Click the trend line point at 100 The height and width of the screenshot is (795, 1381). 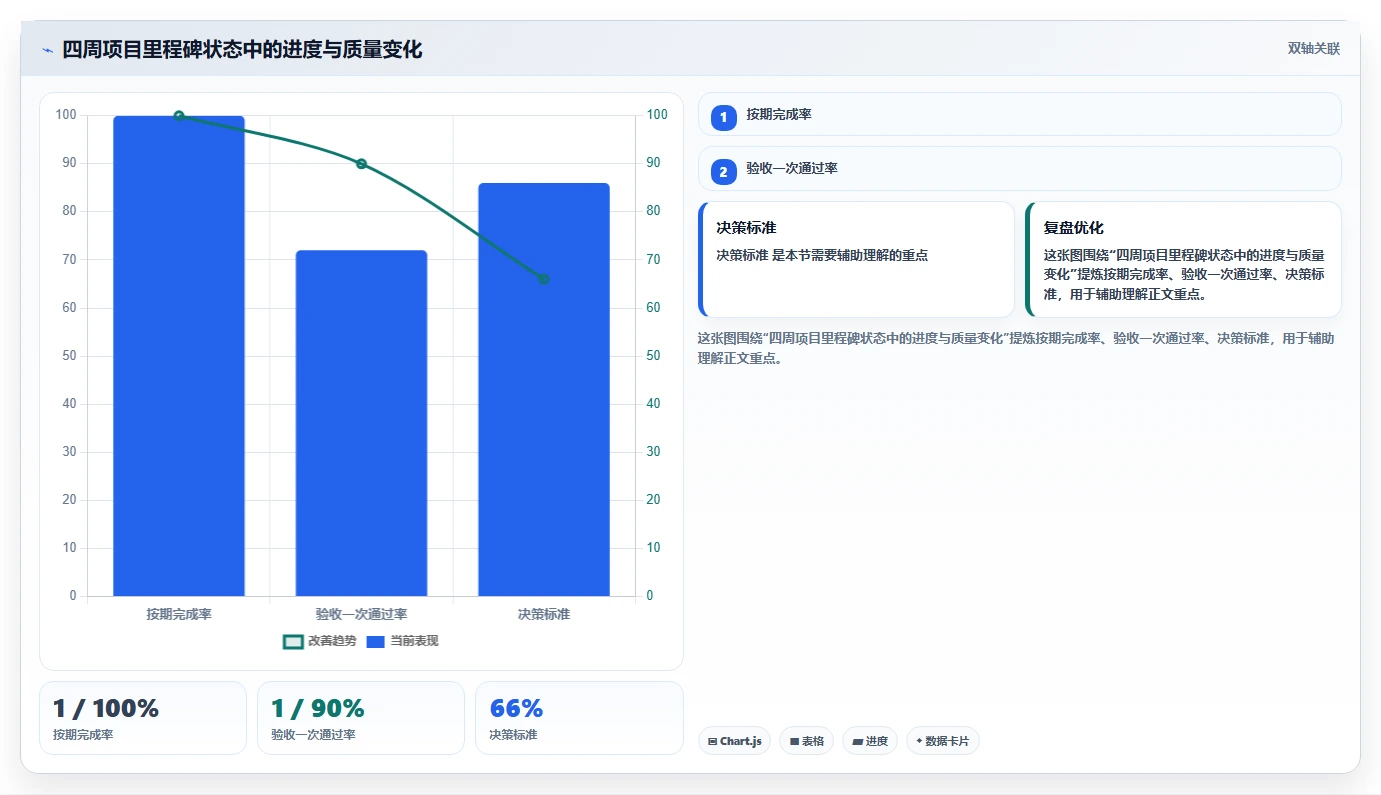coord(179,116)
